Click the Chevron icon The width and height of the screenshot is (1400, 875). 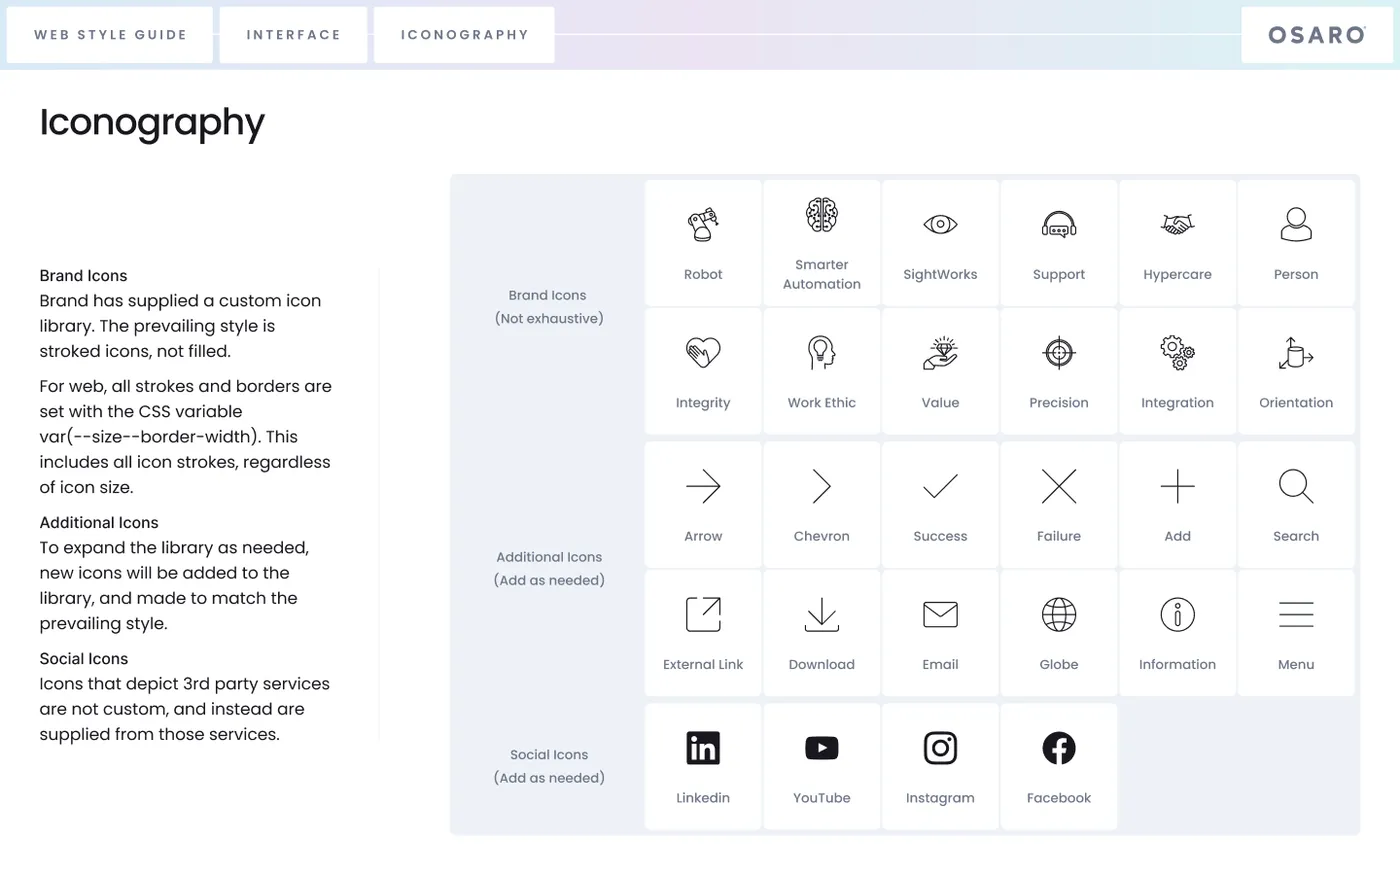822,487
